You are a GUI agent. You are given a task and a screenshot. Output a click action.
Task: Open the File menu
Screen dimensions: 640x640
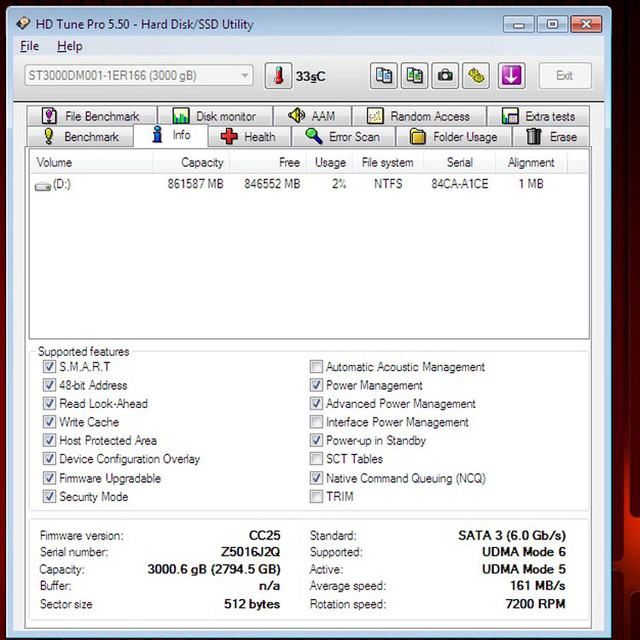29,46
